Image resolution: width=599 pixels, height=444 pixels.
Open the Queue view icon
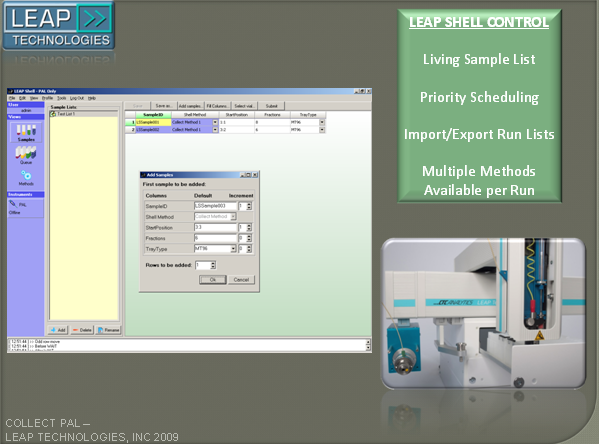pyautogui.click(x=26, y=155)
